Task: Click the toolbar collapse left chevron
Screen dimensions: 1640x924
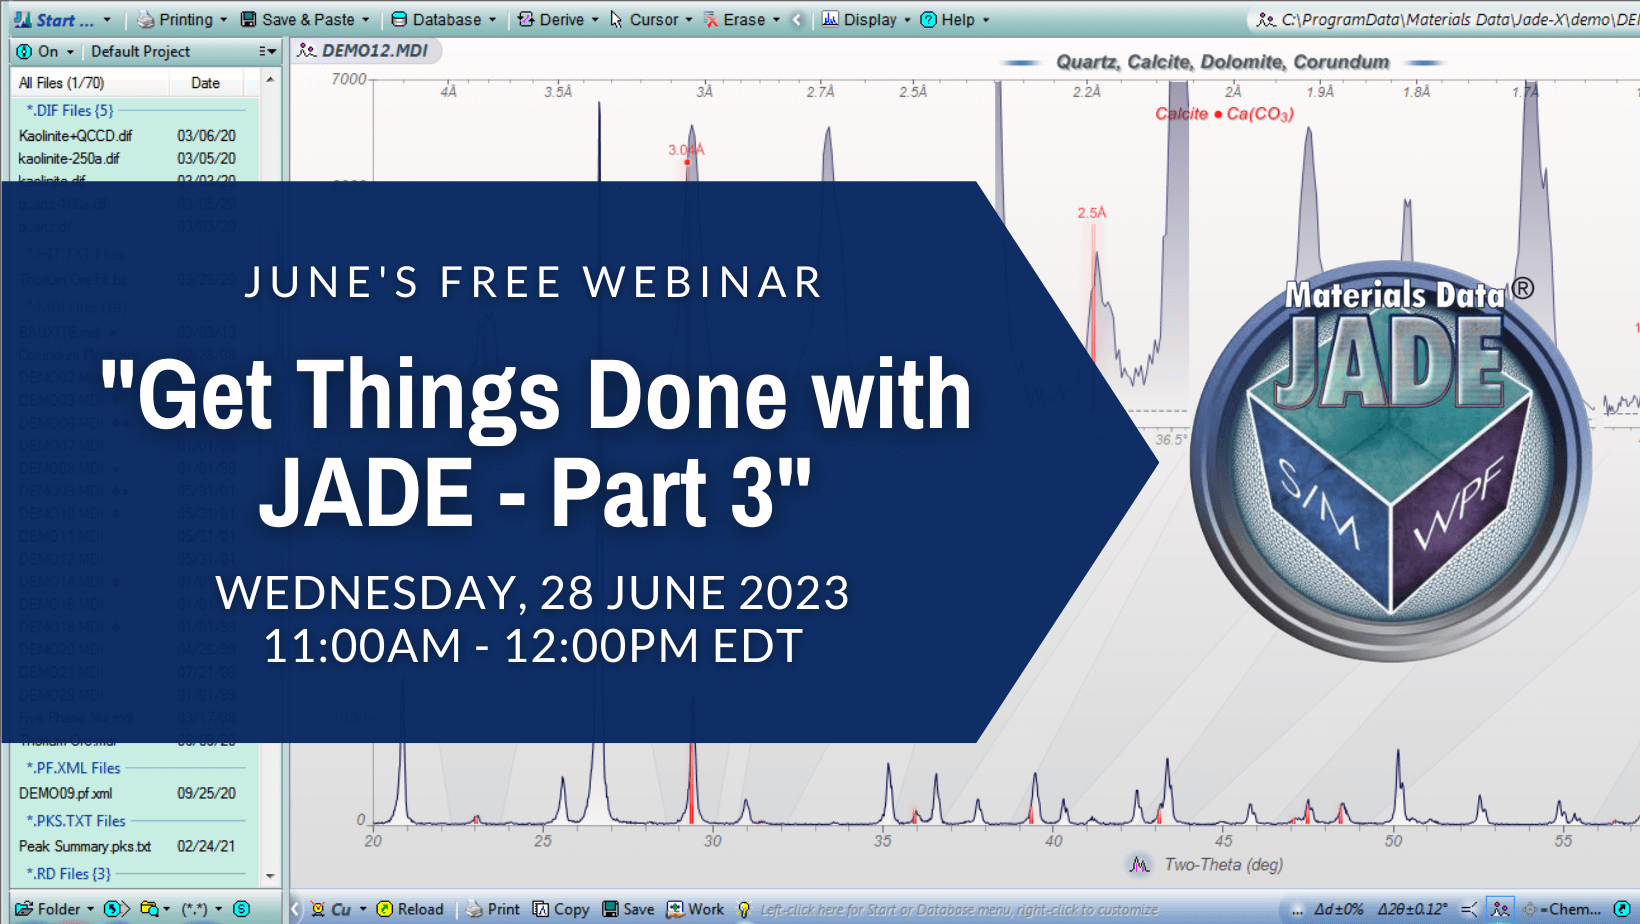Action: click(x=797, y=20)
